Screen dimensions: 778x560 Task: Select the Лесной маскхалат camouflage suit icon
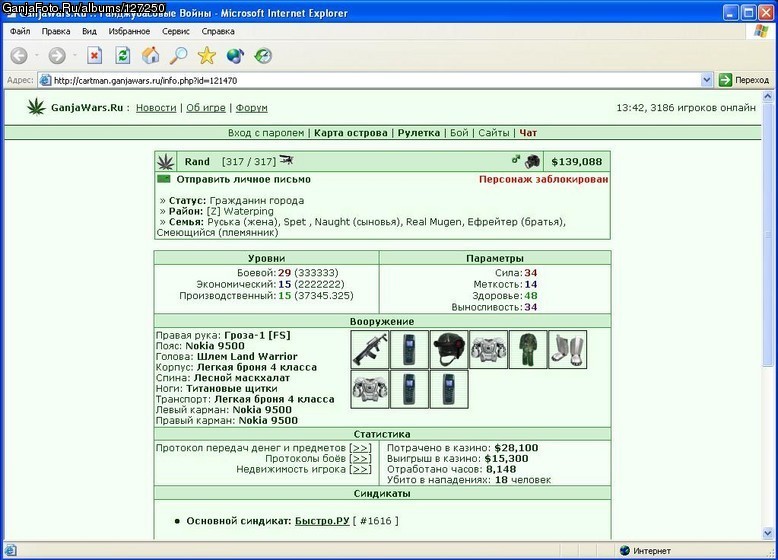[x=528, y=350]
